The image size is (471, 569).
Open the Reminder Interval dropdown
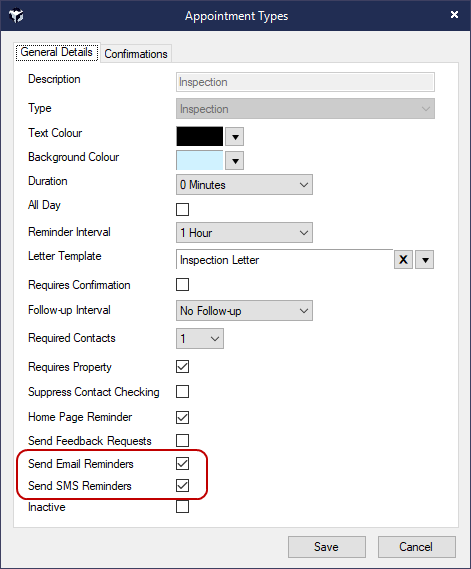(244, 233)
